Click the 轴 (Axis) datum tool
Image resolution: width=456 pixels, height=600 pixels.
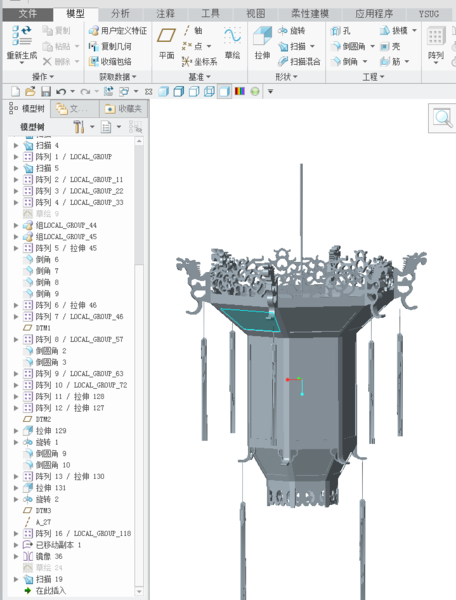(x=193, y=31)
